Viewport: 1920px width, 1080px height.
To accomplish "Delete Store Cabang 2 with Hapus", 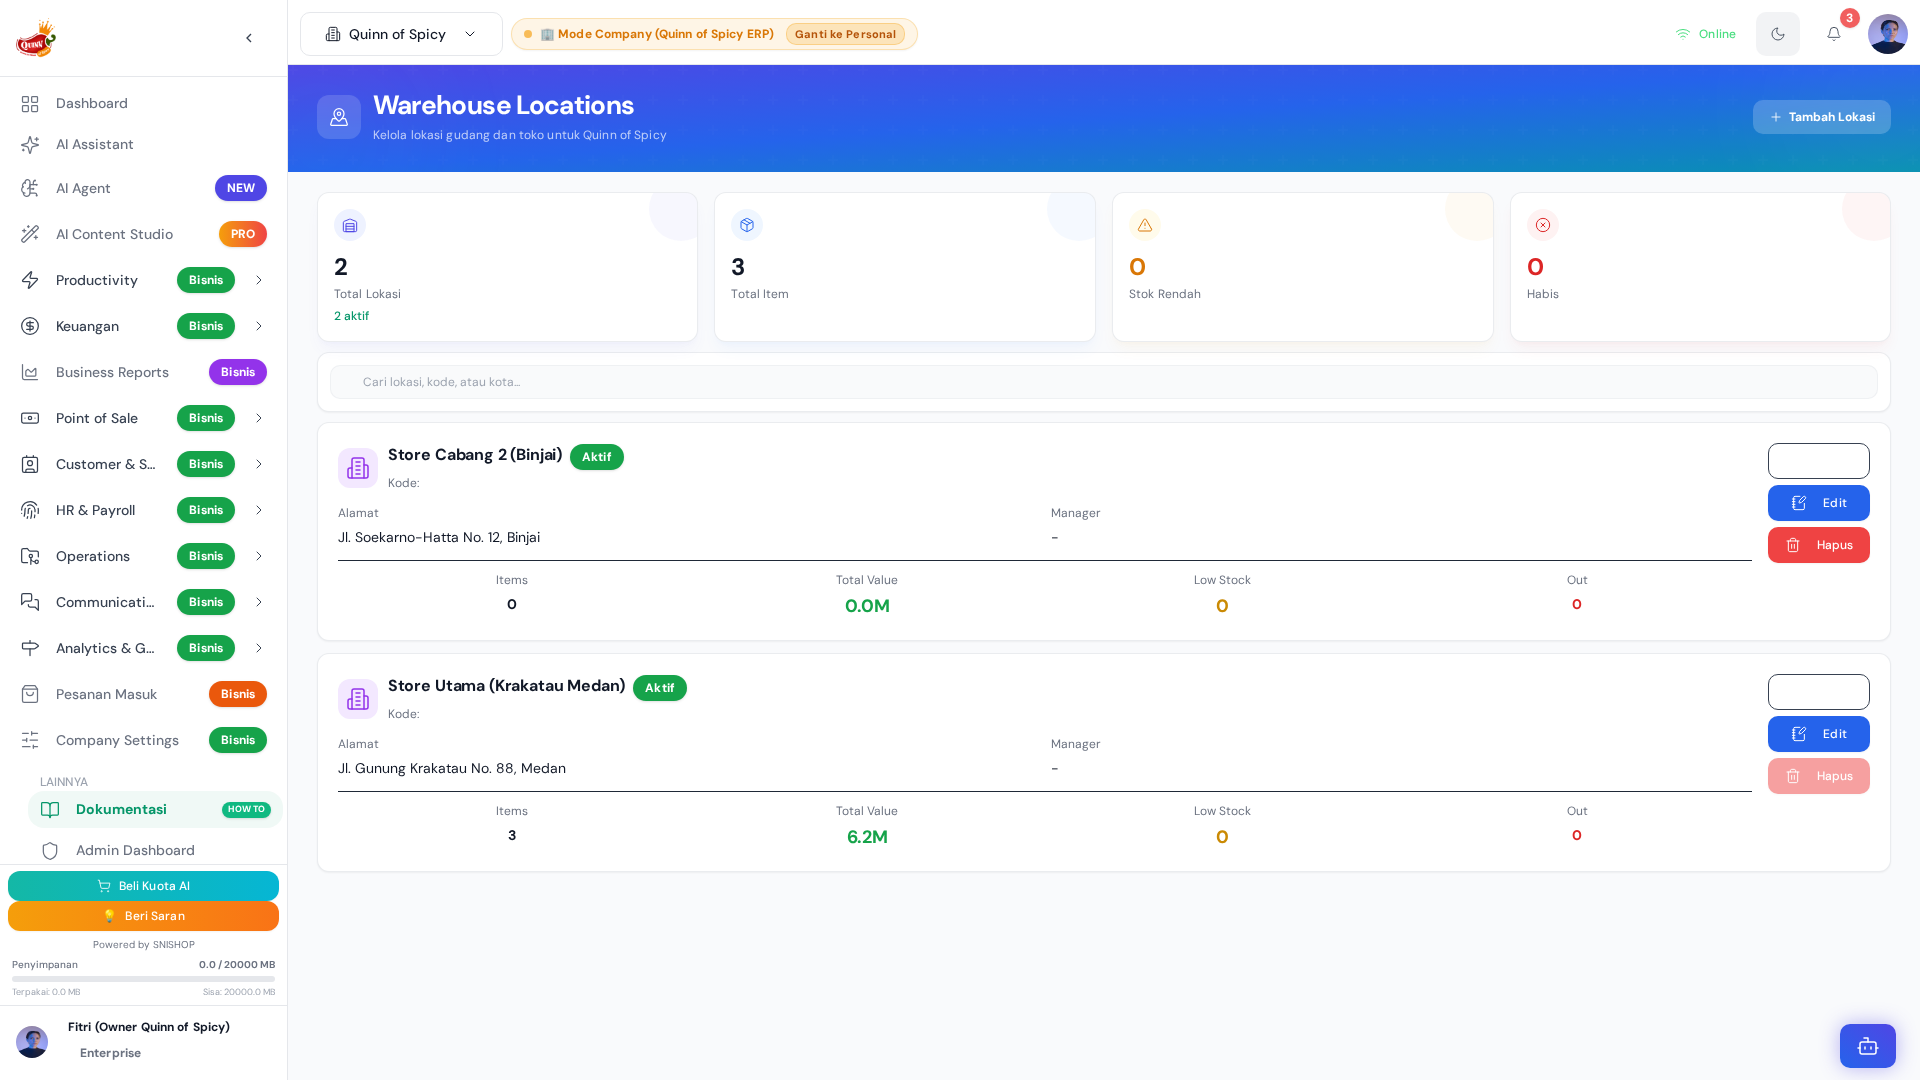I will tap(1818, 545).
